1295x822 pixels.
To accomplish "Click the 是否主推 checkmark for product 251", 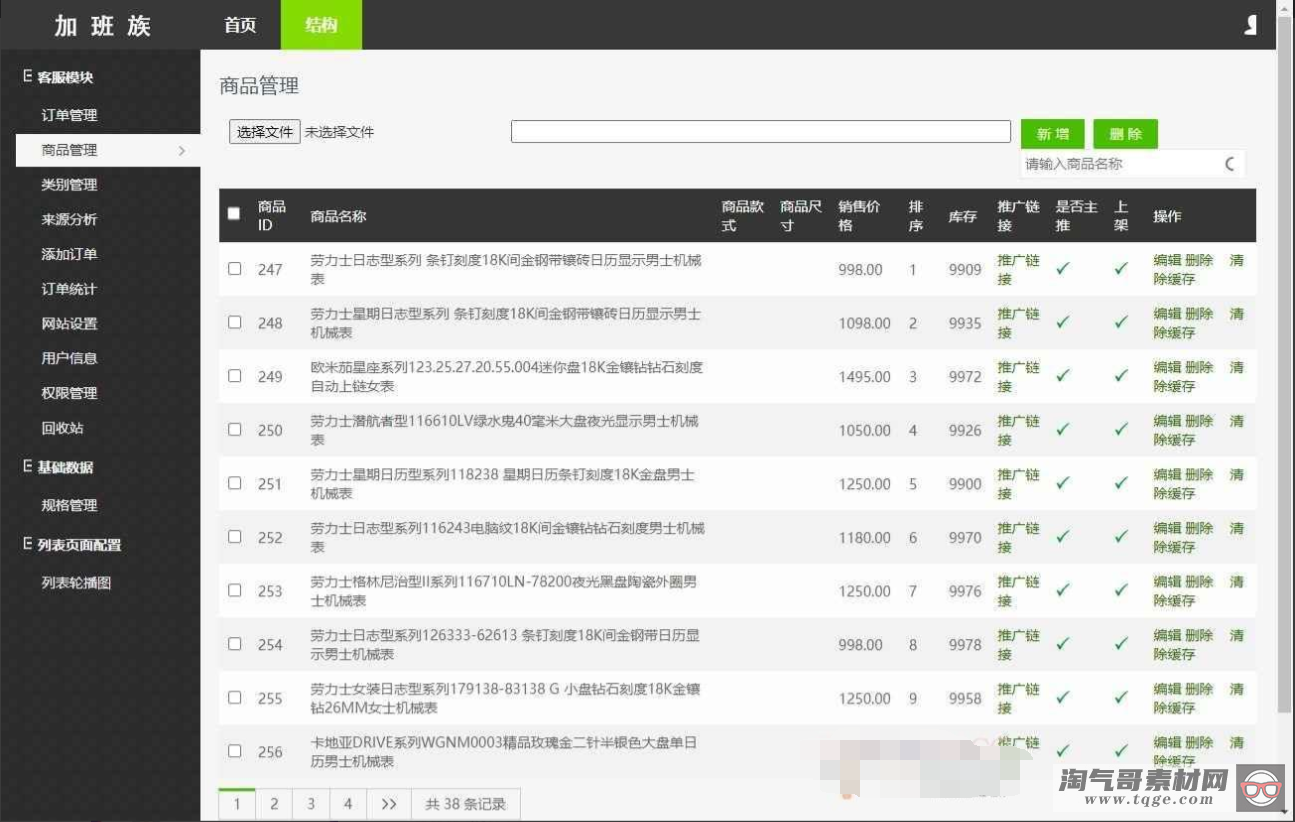I will pos(1063,483).
